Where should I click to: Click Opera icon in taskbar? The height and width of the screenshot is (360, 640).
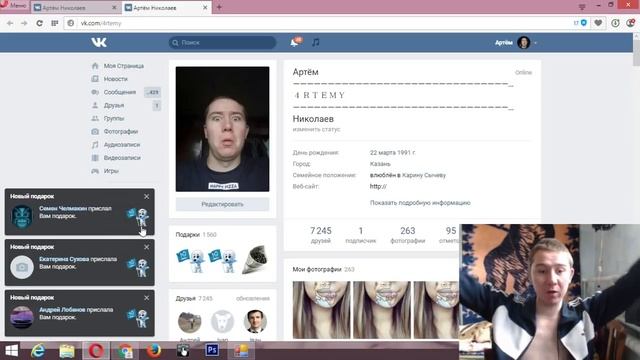coord(96,351)
